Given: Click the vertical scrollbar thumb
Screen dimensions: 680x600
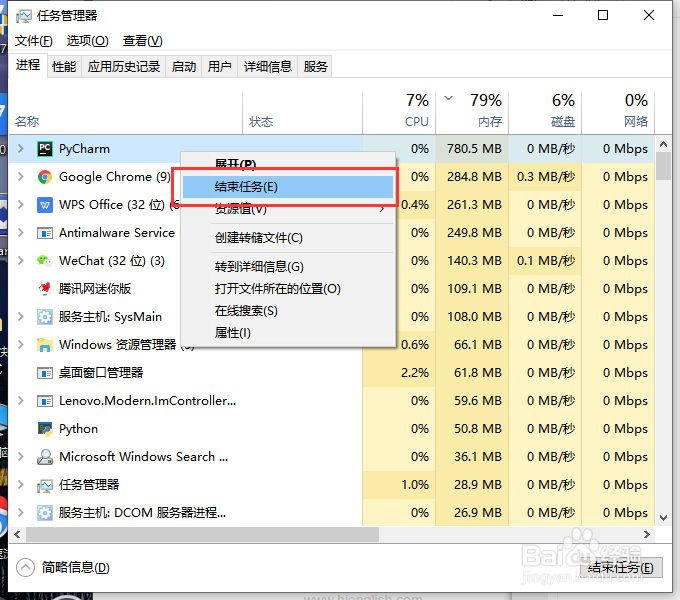Looking at the screenshot, I should 664,166.
